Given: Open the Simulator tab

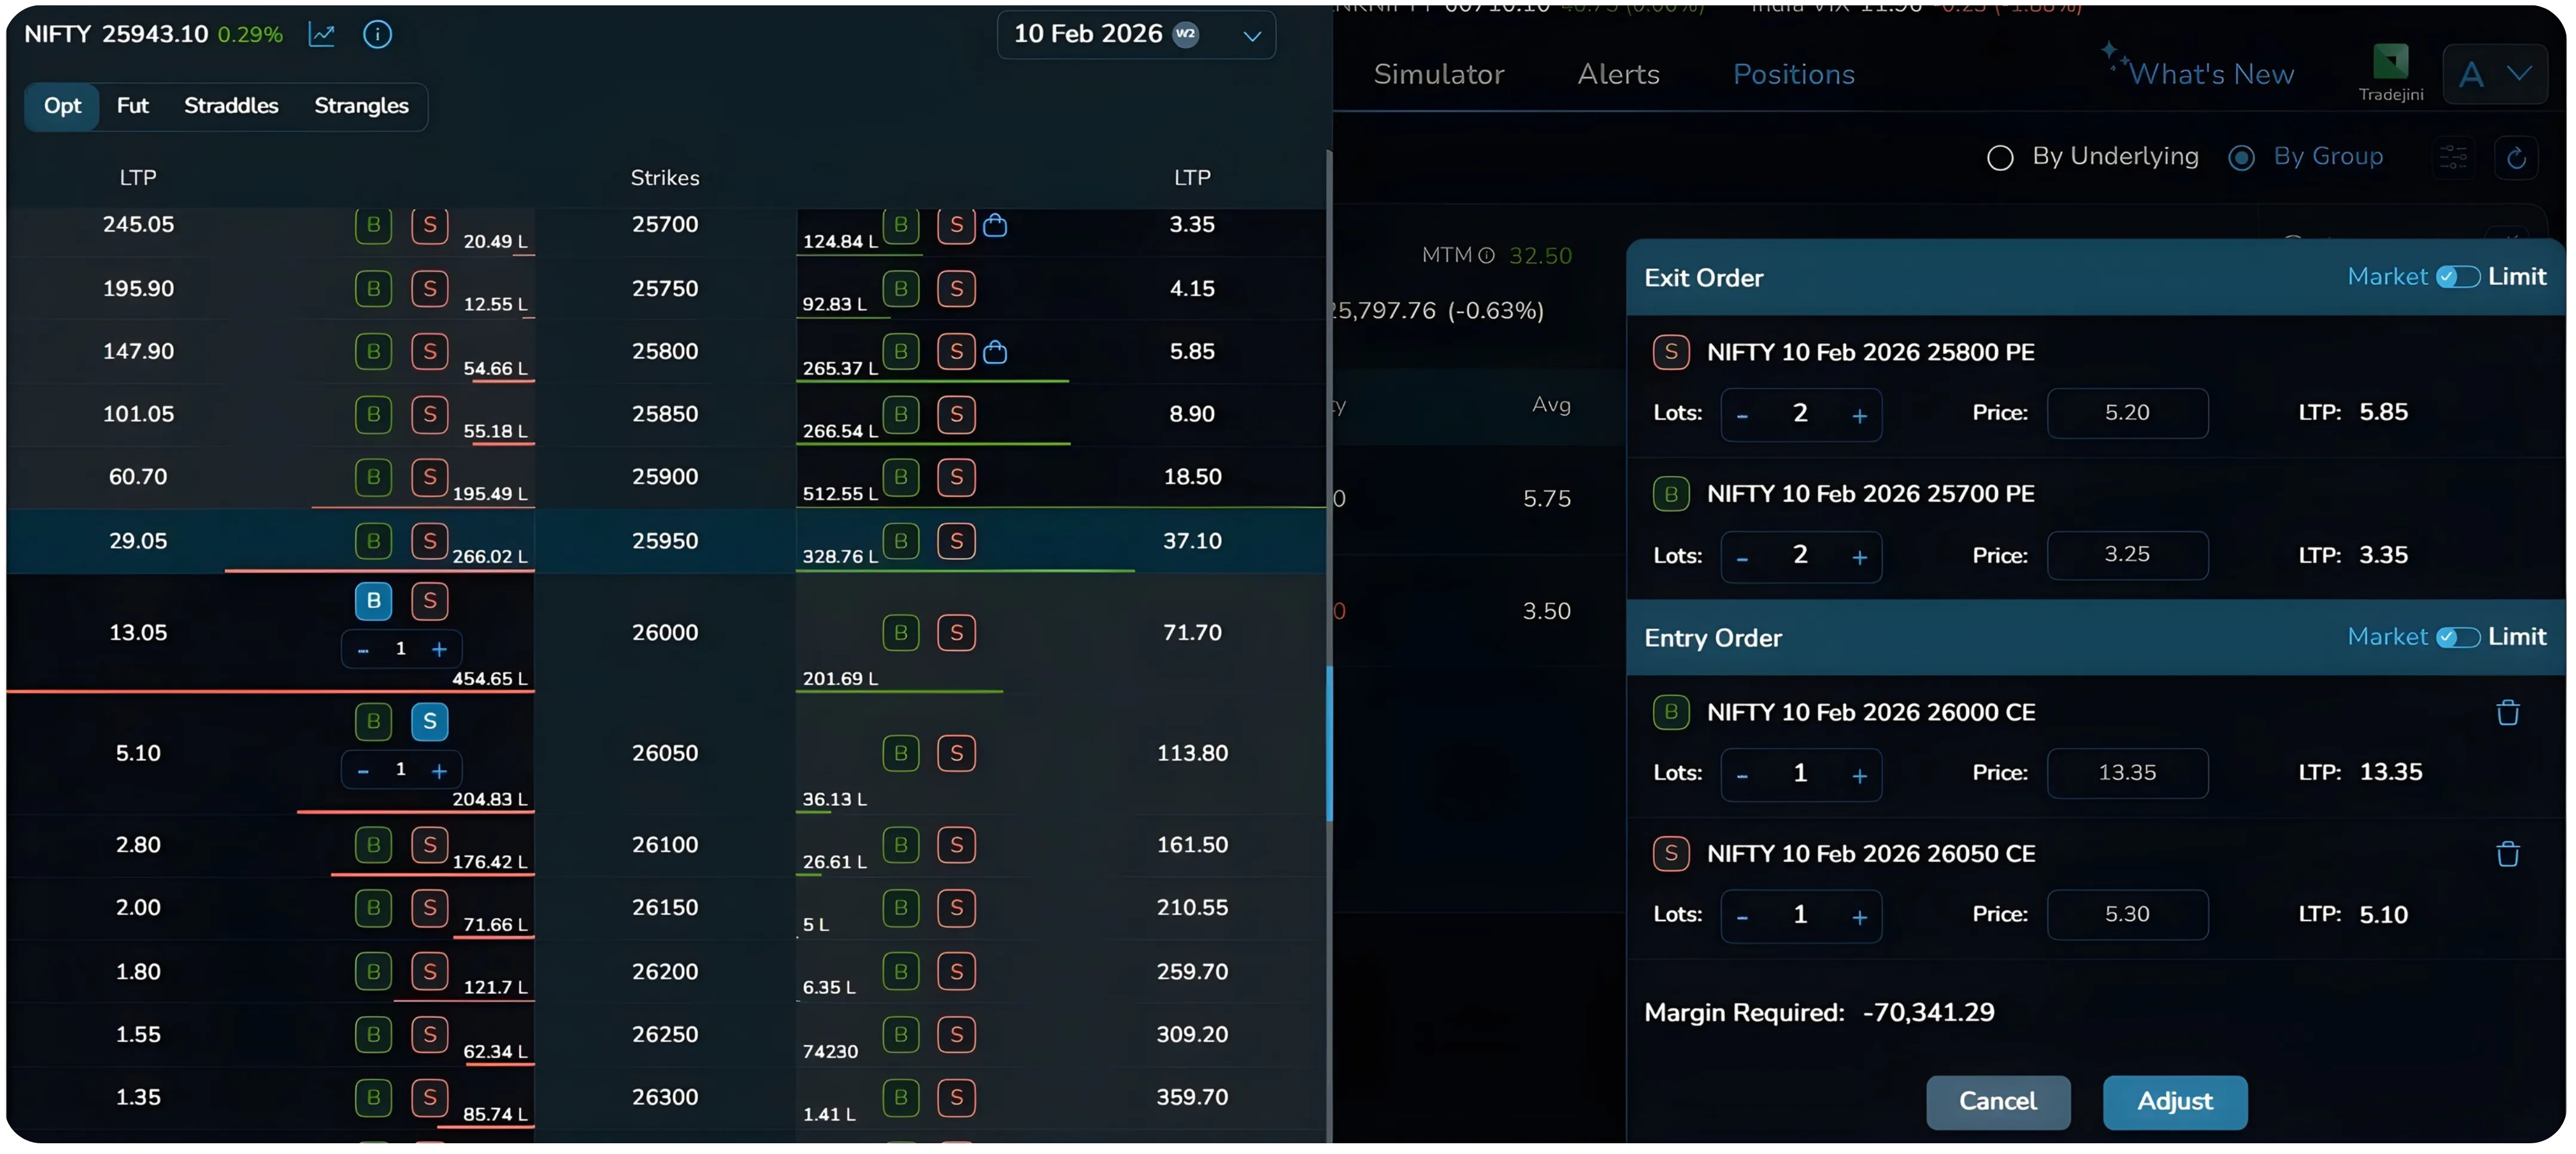Looking at the screenshot, I should click(x=1439, y=73).
